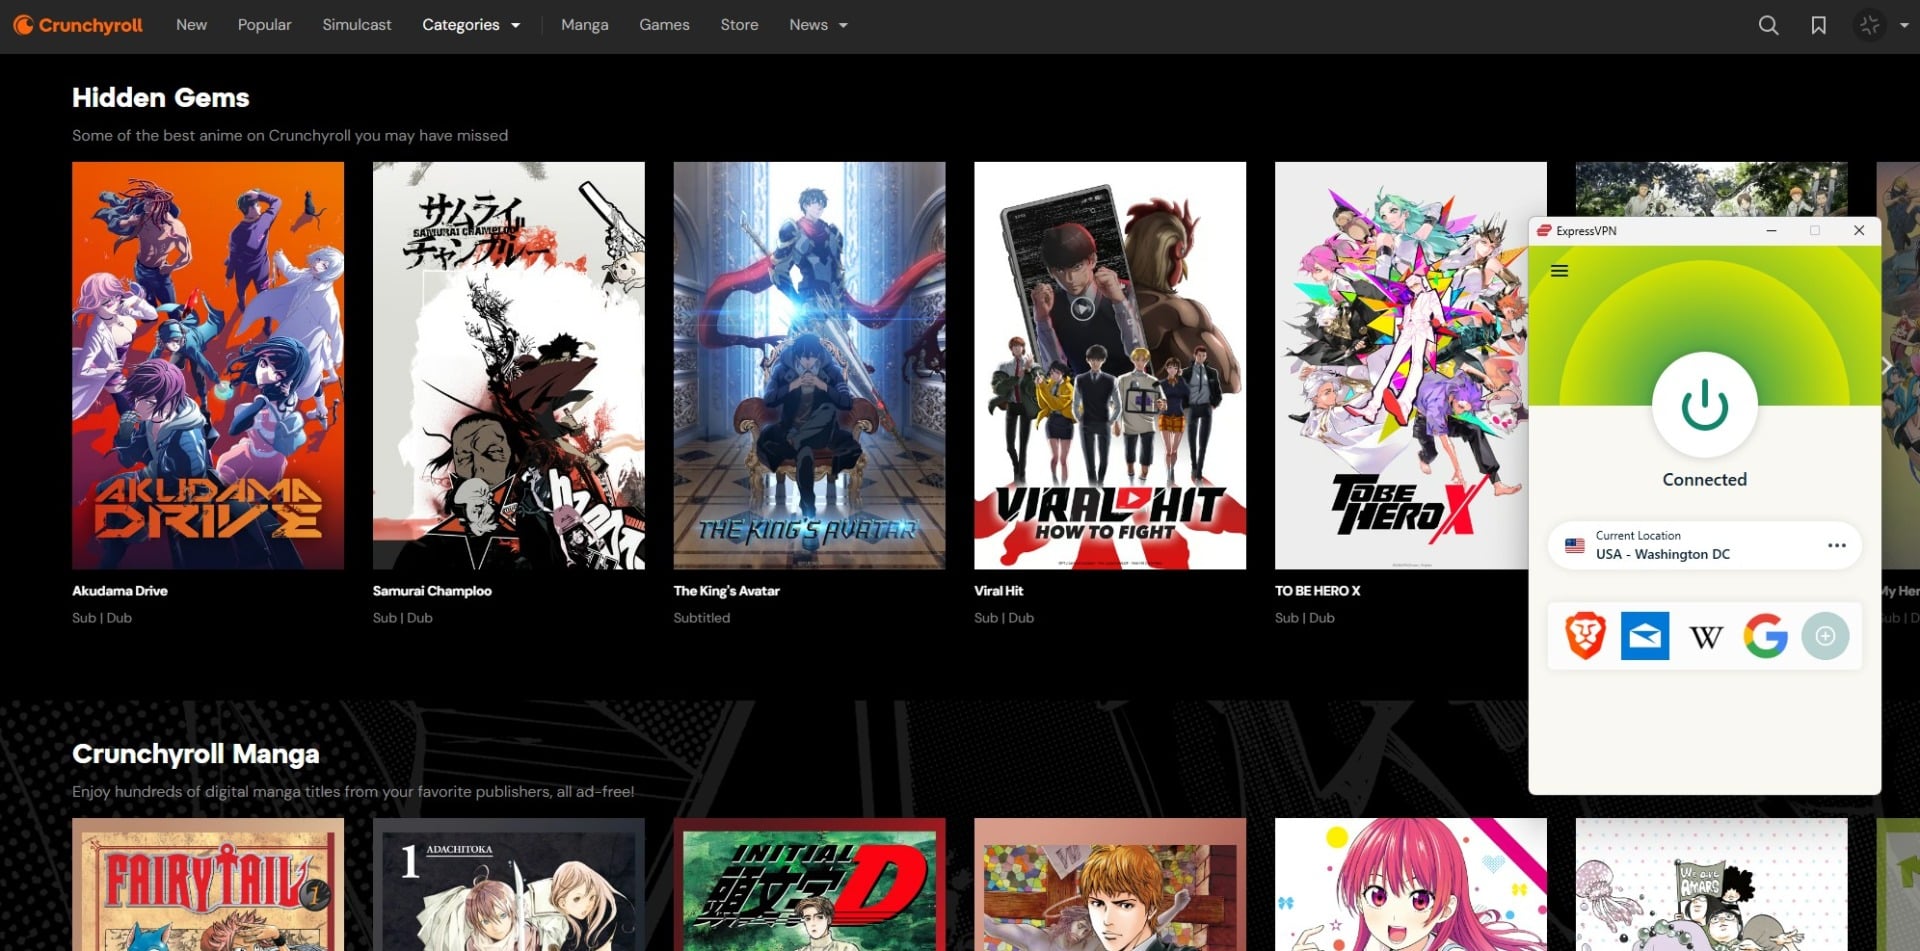Screen dimensions: 1920x951
Task: Add a new shortcut in ExpressVPN
Action: (1825, 636)
